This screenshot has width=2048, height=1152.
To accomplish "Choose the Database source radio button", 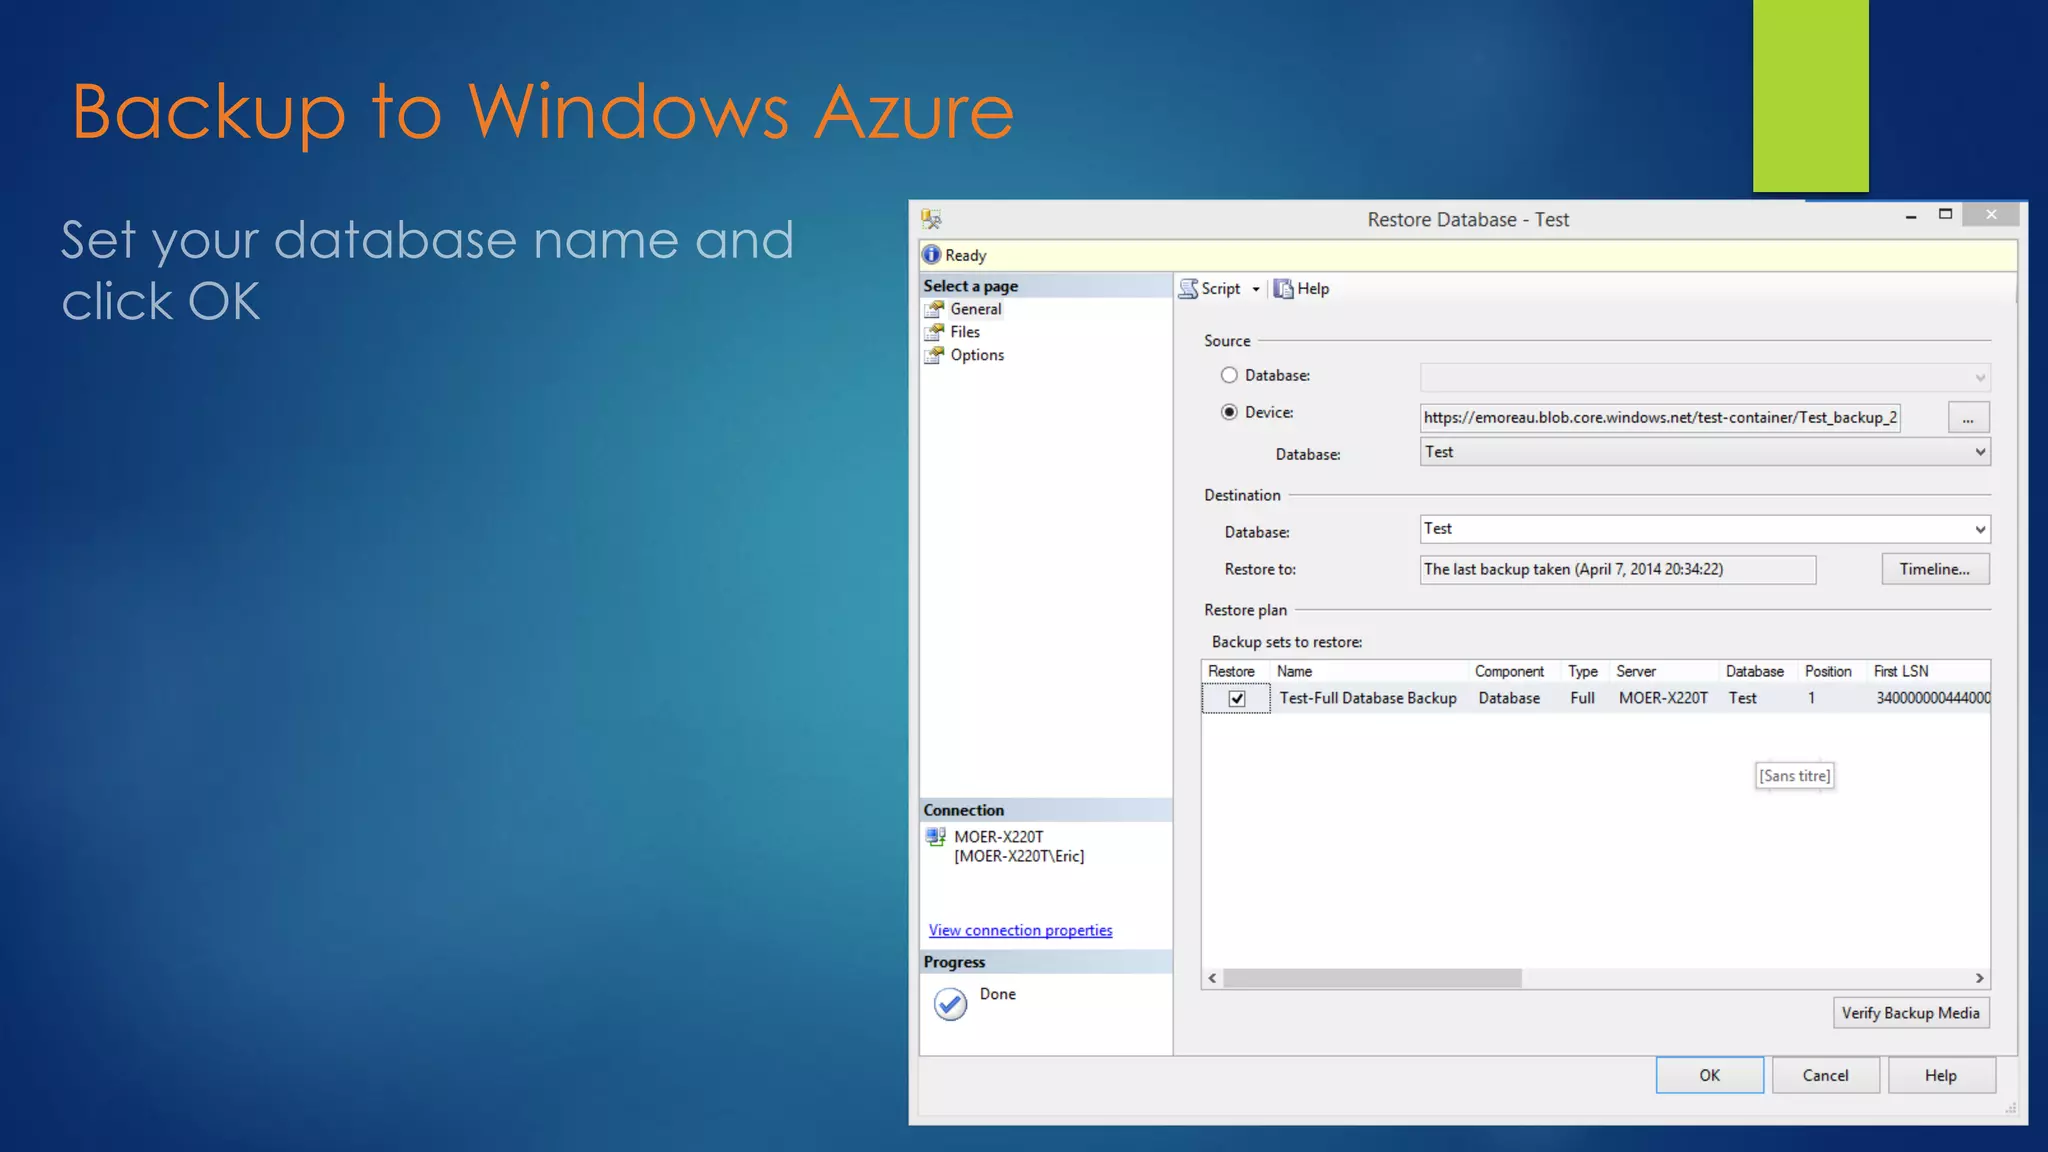I will 1229,375.
